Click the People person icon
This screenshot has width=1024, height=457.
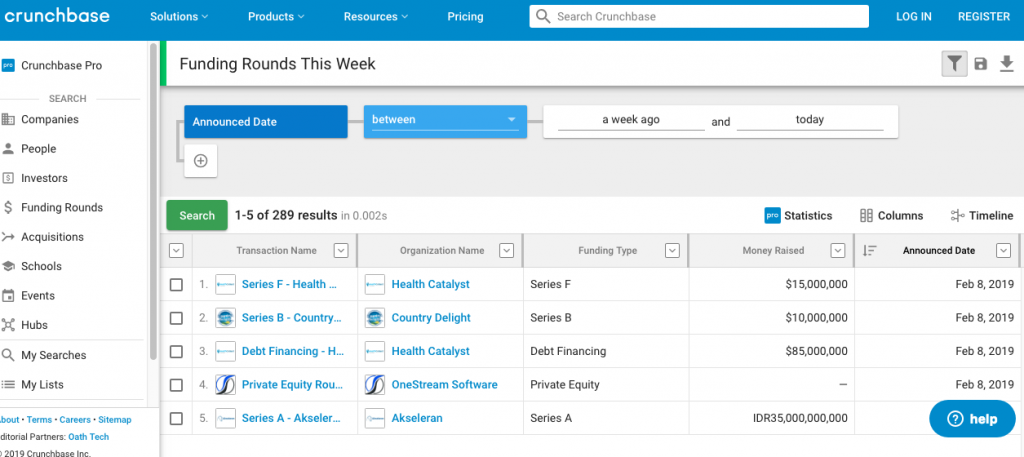tap(8, 148)
